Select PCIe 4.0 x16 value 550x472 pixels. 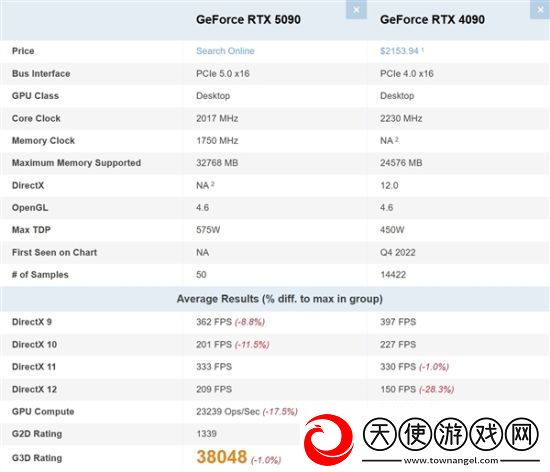(407, 73)
